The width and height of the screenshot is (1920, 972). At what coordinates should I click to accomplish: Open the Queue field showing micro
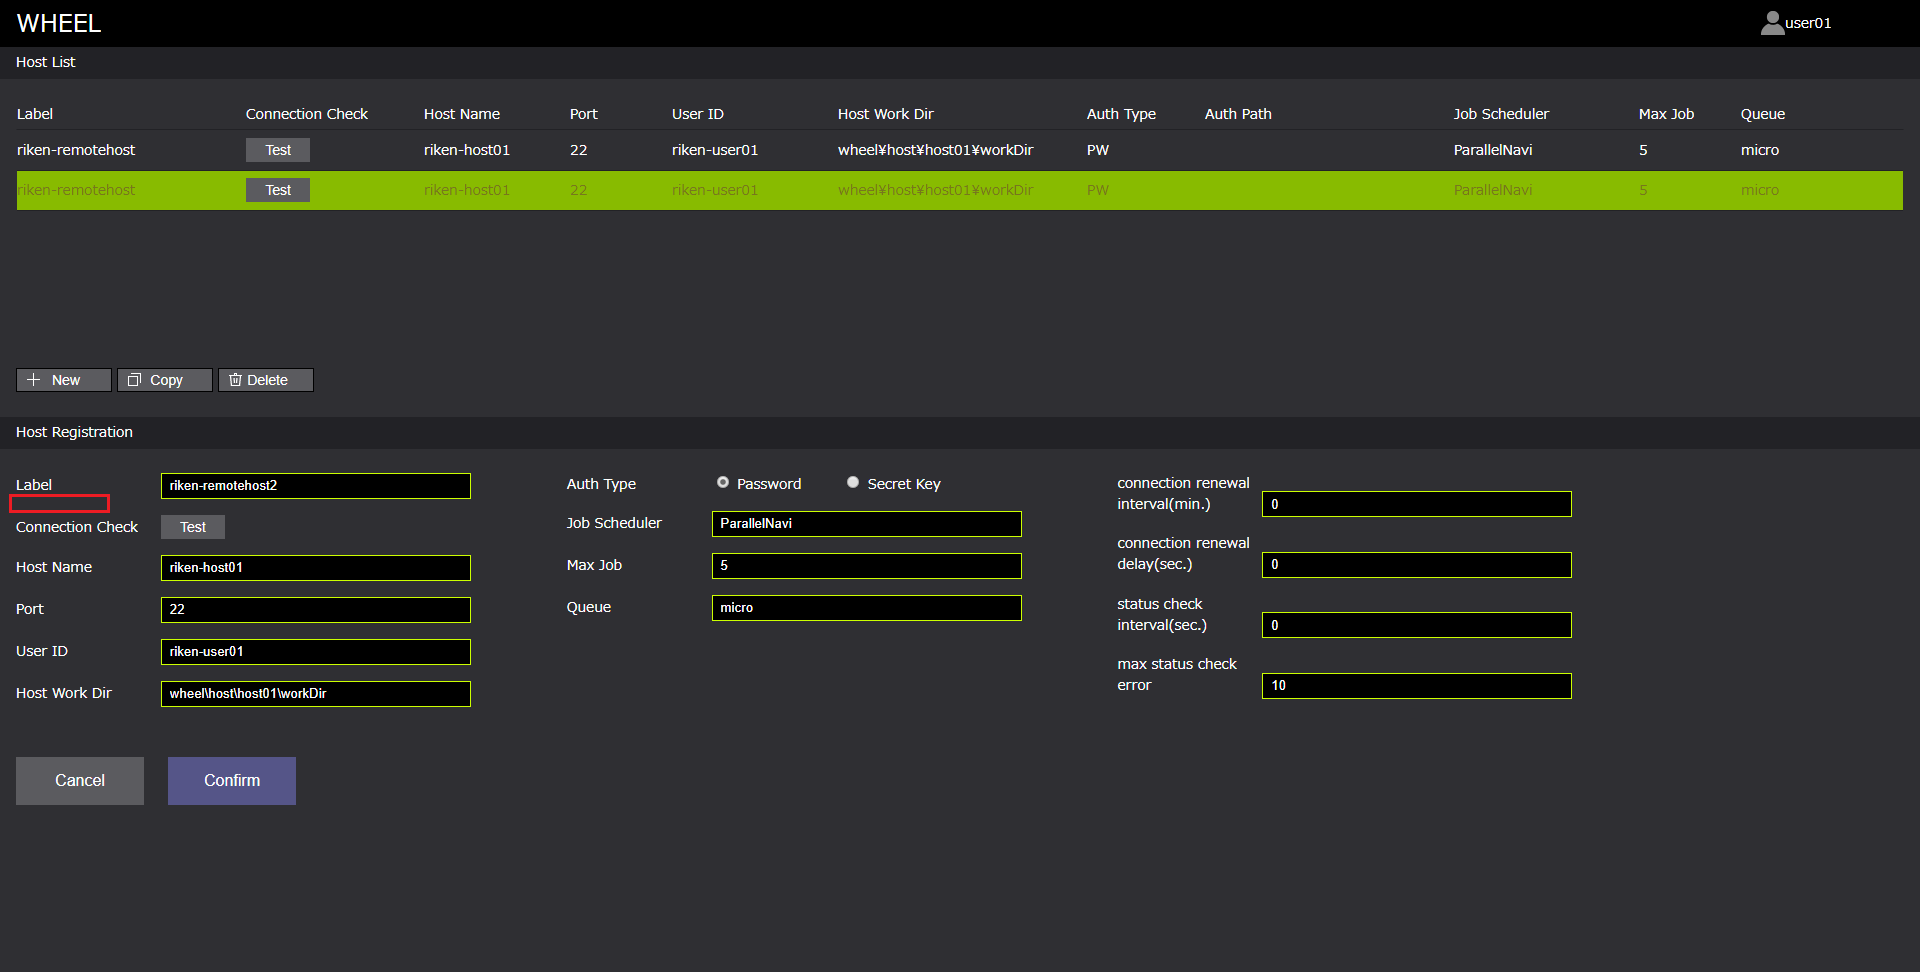pos(866,608)
